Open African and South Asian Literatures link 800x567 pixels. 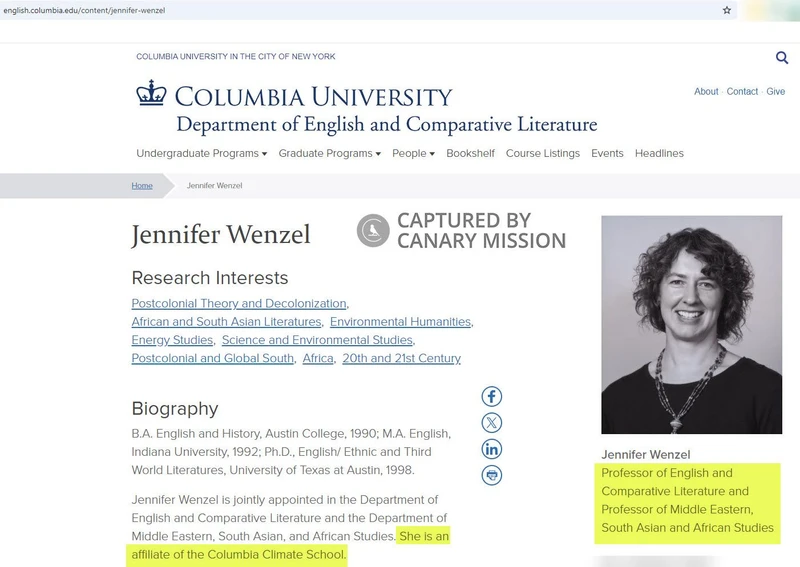[227, 322]
